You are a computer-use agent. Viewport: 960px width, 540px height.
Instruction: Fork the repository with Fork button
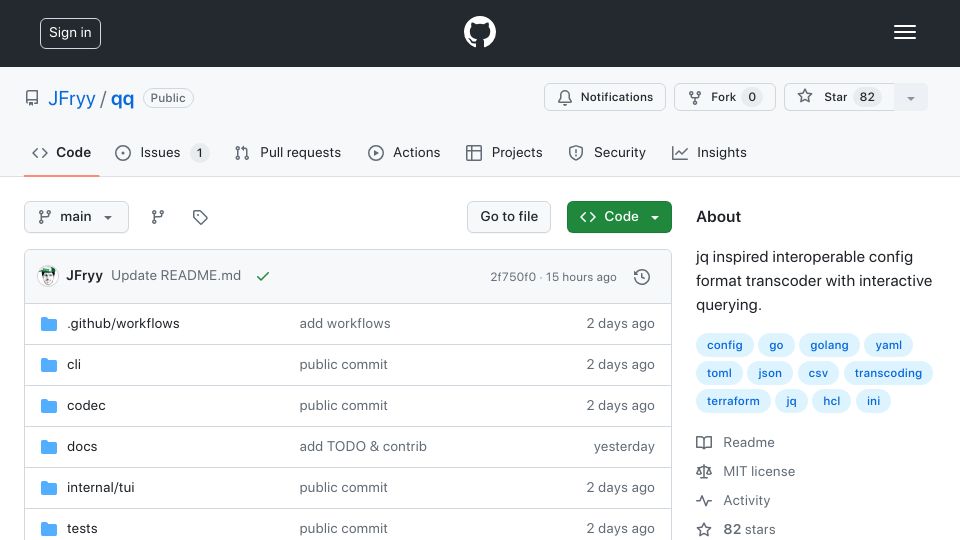[725, 97]
